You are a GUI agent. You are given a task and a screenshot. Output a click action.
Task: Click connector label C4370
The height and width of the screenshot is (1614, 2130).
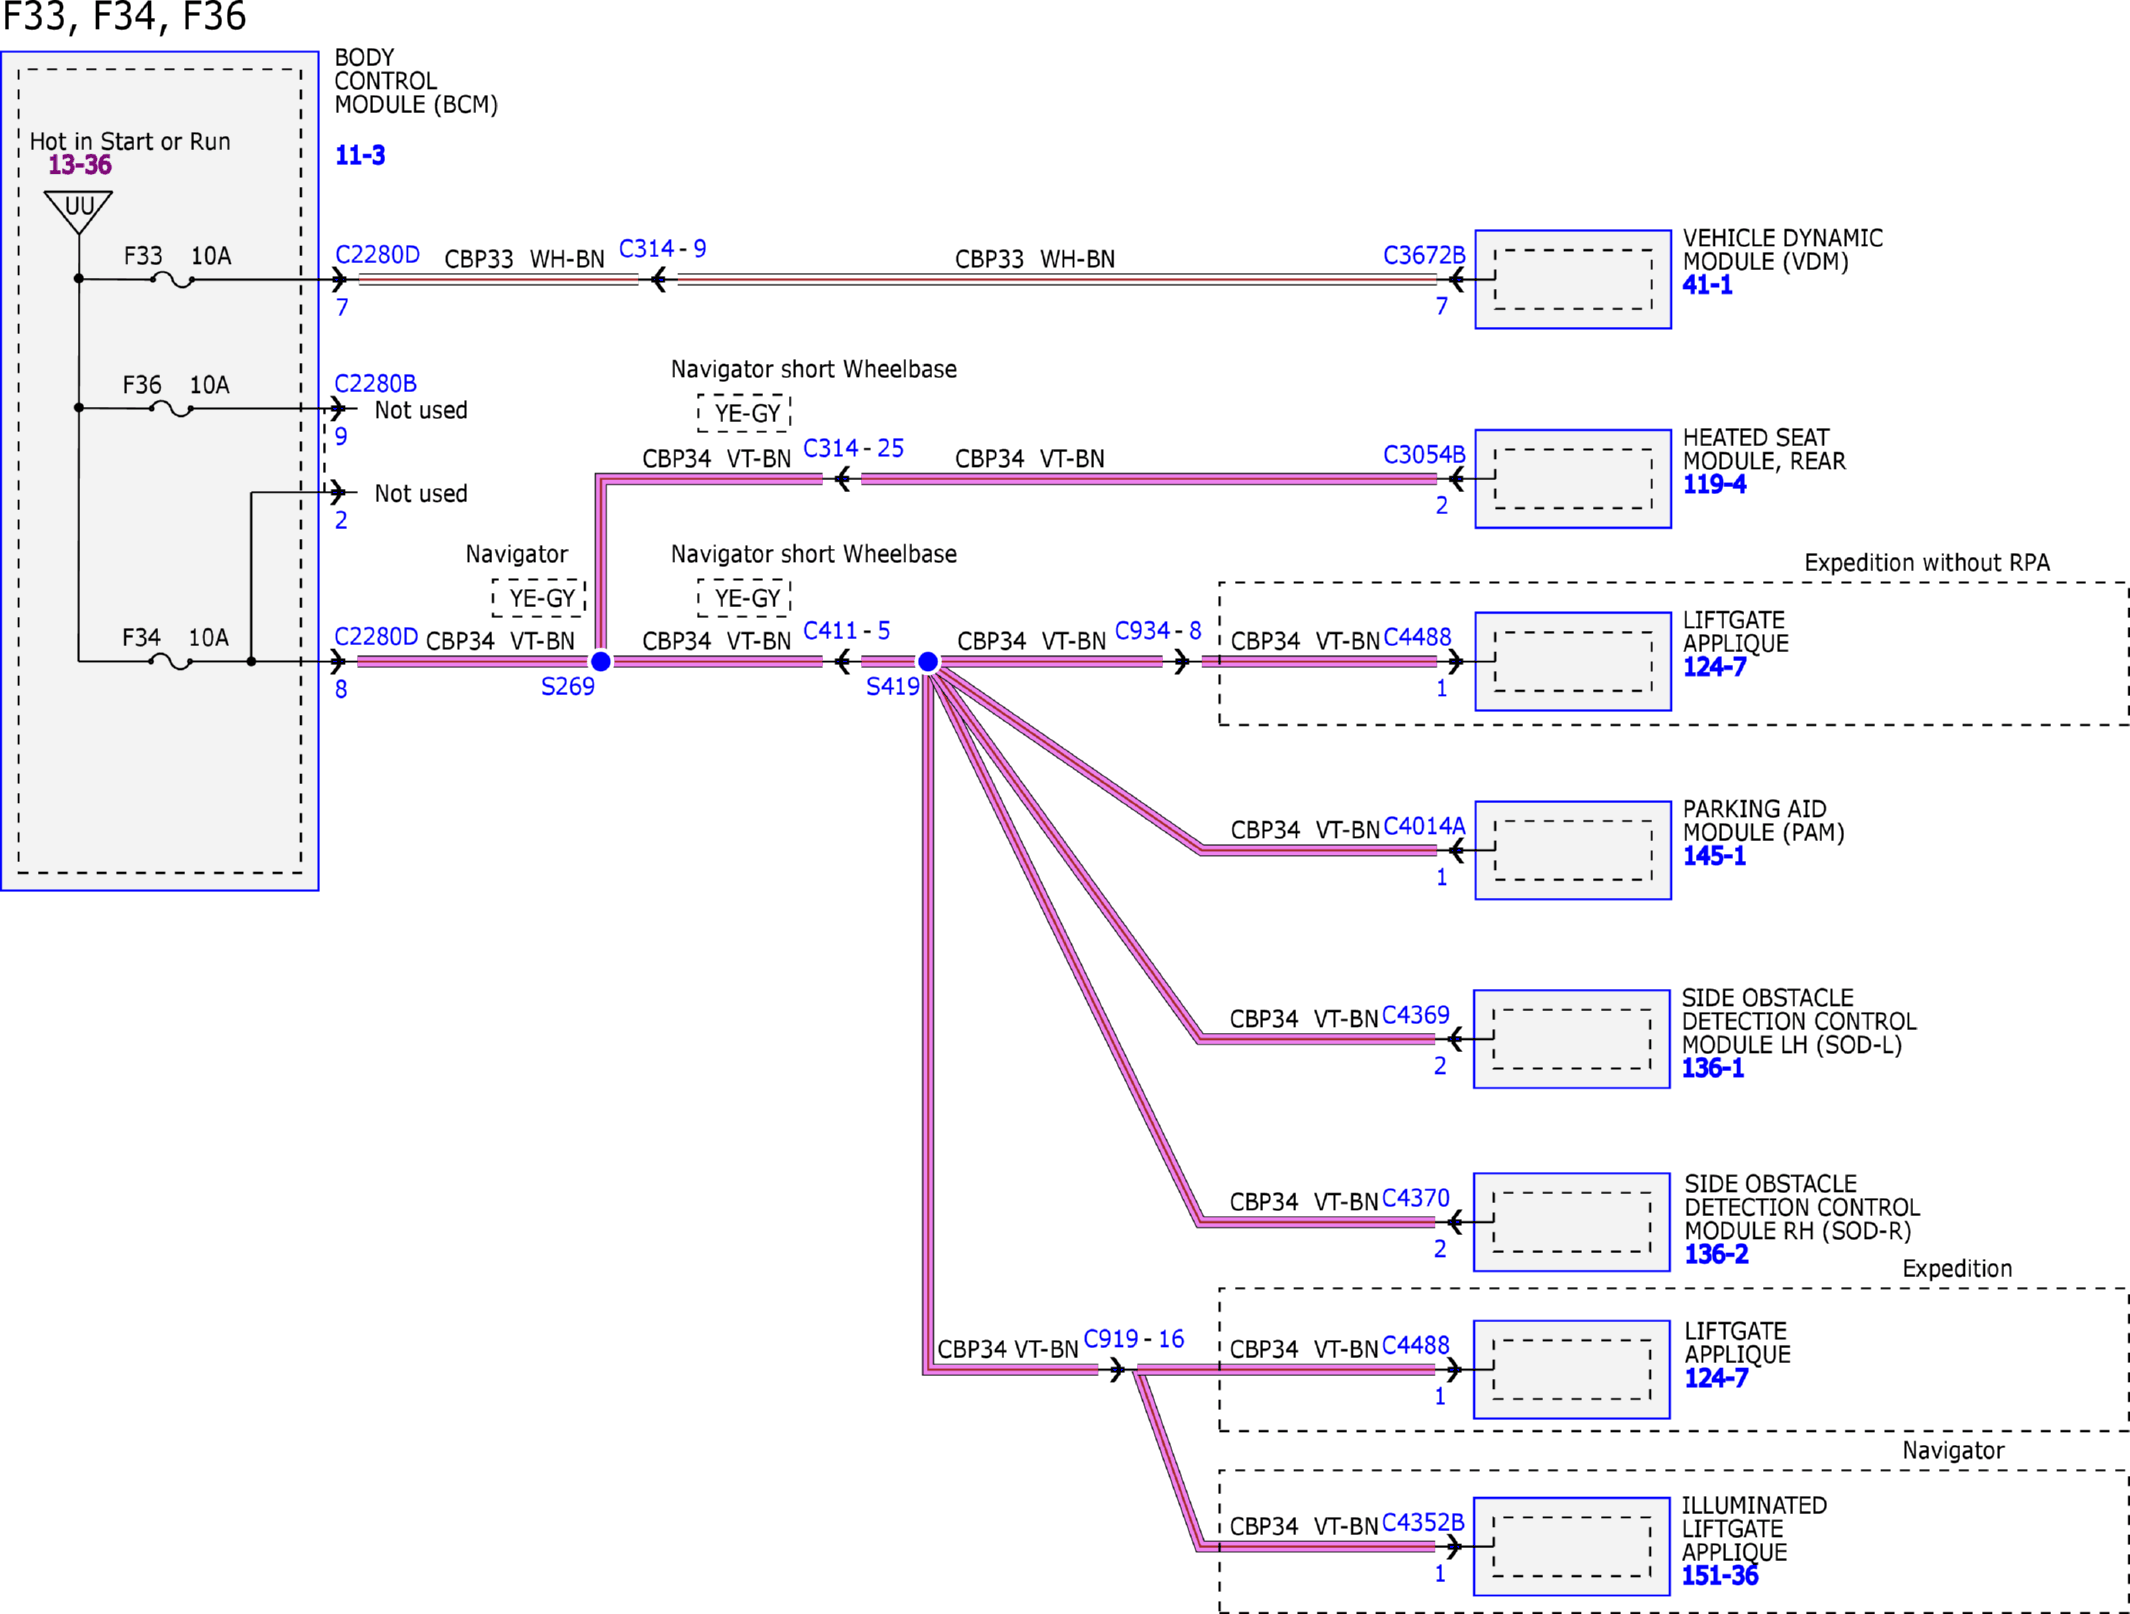1415,1198
